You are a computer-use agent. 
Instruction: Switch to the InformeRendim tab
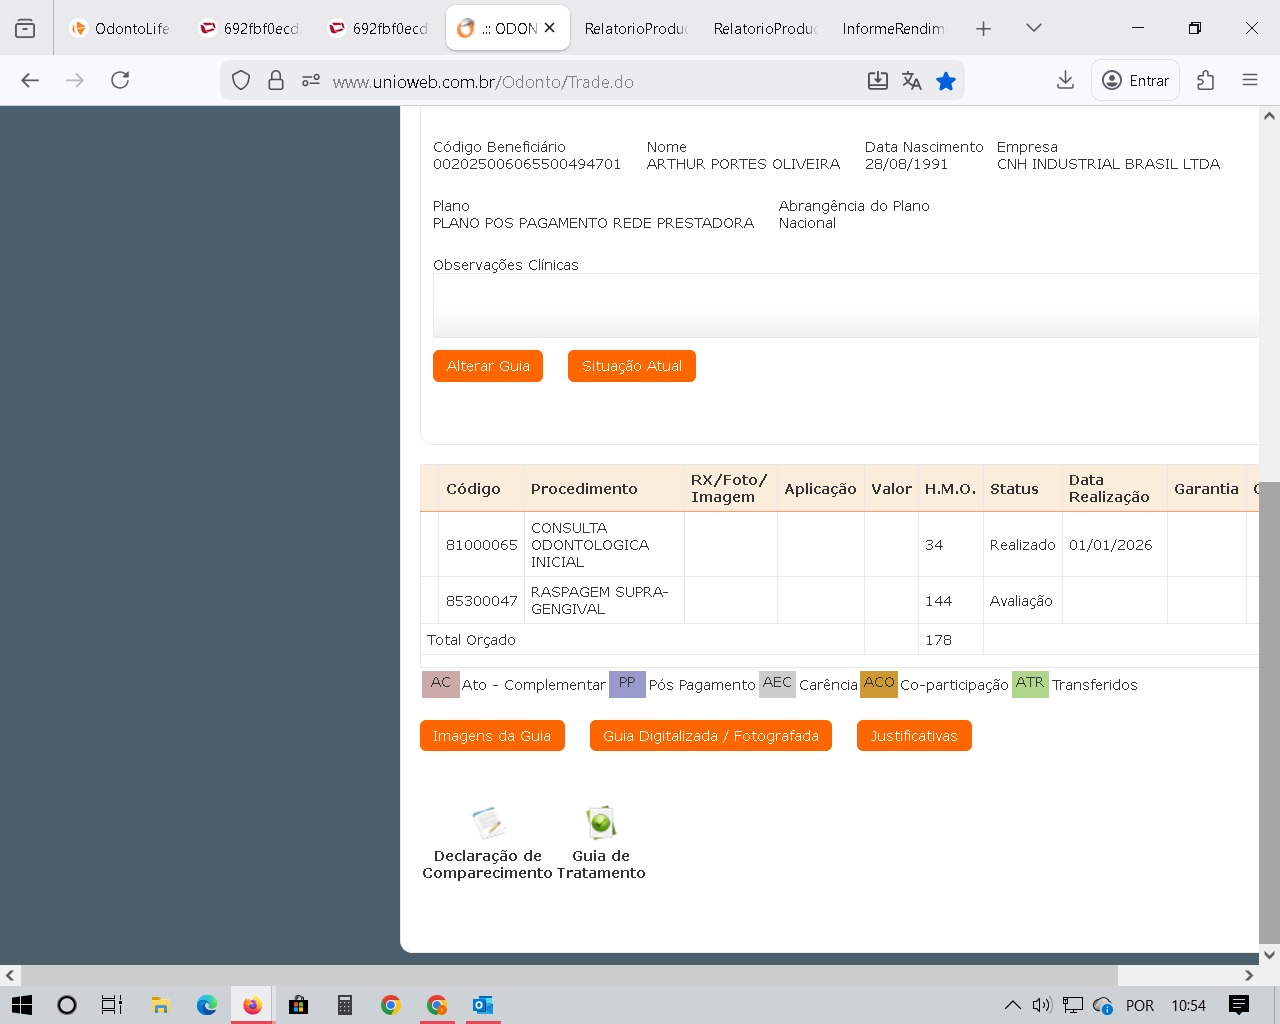point(892,28)
